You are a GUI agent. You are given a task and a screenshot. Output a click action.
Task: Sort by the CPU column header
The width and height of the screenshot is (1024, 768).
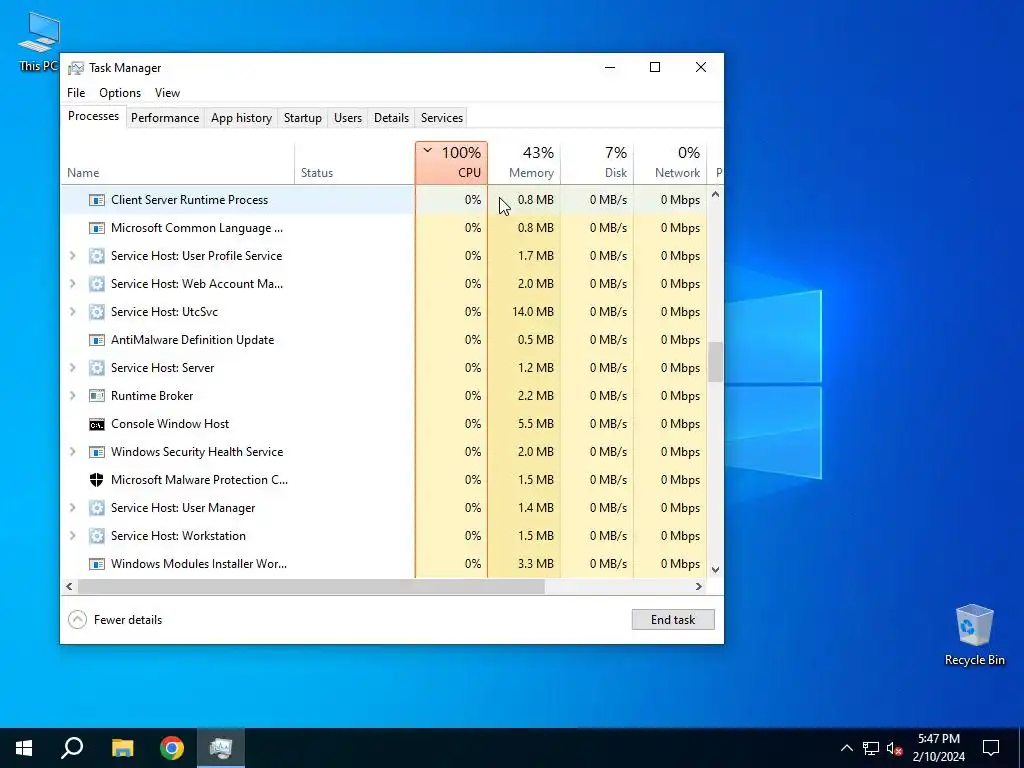(451, 163)
